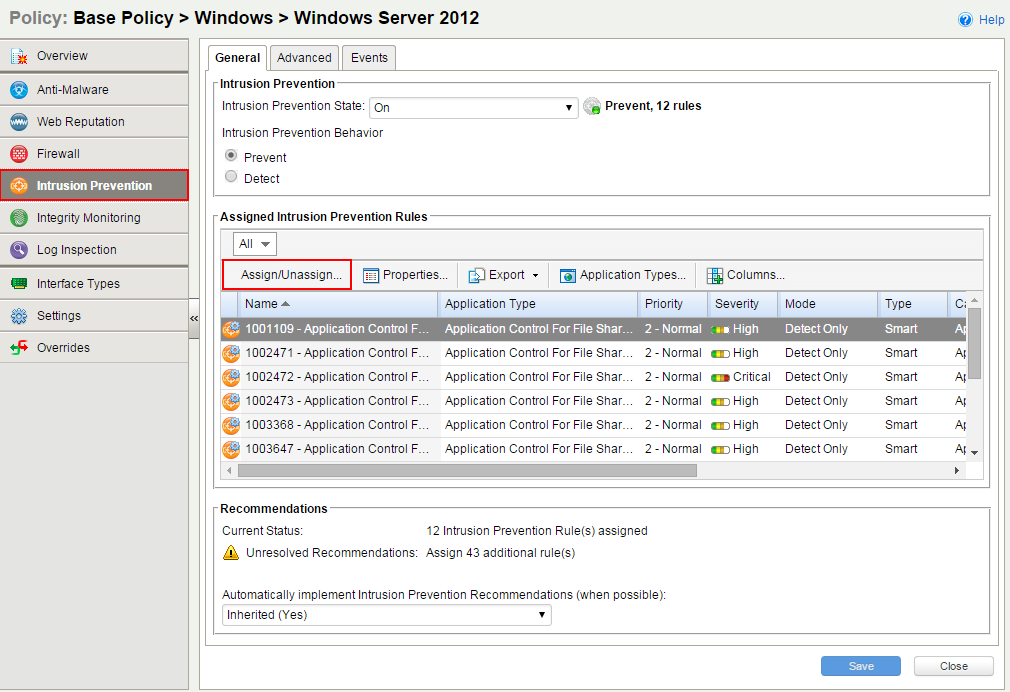
Task: Click the Firewall brick icon
Action: pyautogui.click(x=19, y=154)
